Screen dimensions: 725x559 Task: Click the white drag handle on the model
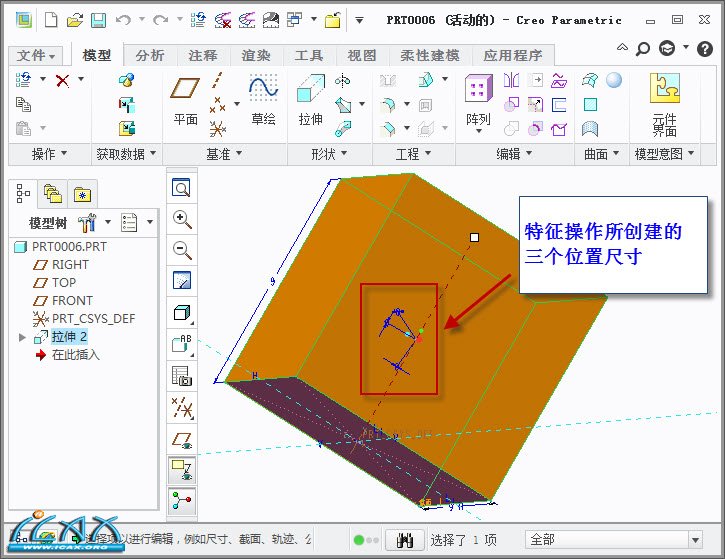point(474,237)
